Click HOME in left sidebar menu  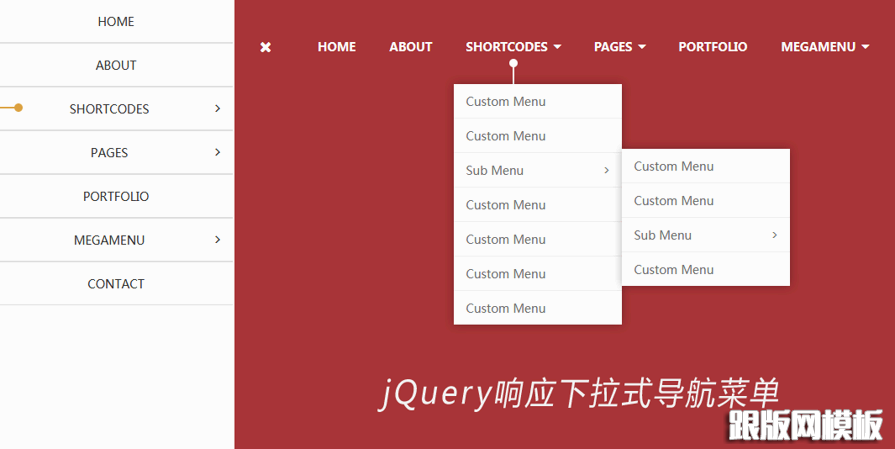click(x=116, y=21)
